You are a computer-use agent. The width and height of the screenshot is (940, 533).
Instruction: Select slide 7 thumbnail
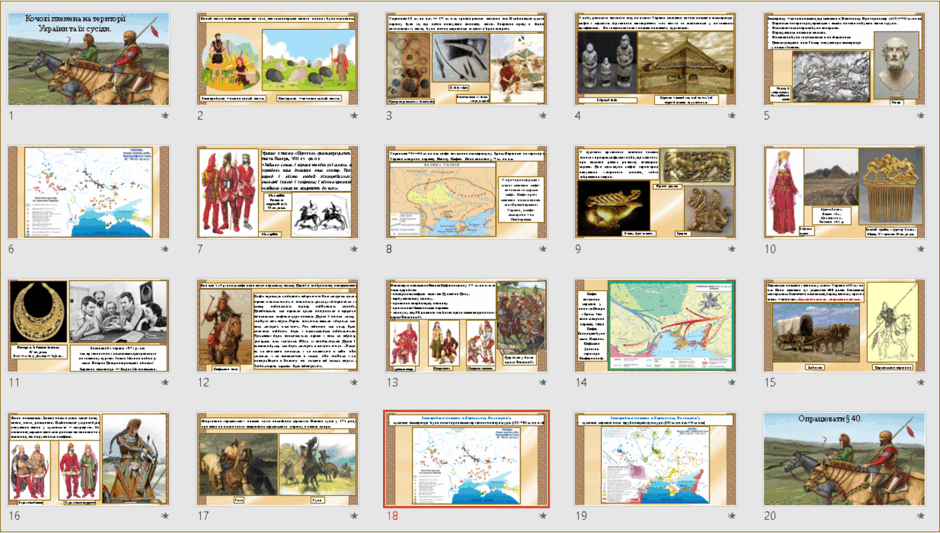point(278,192)
